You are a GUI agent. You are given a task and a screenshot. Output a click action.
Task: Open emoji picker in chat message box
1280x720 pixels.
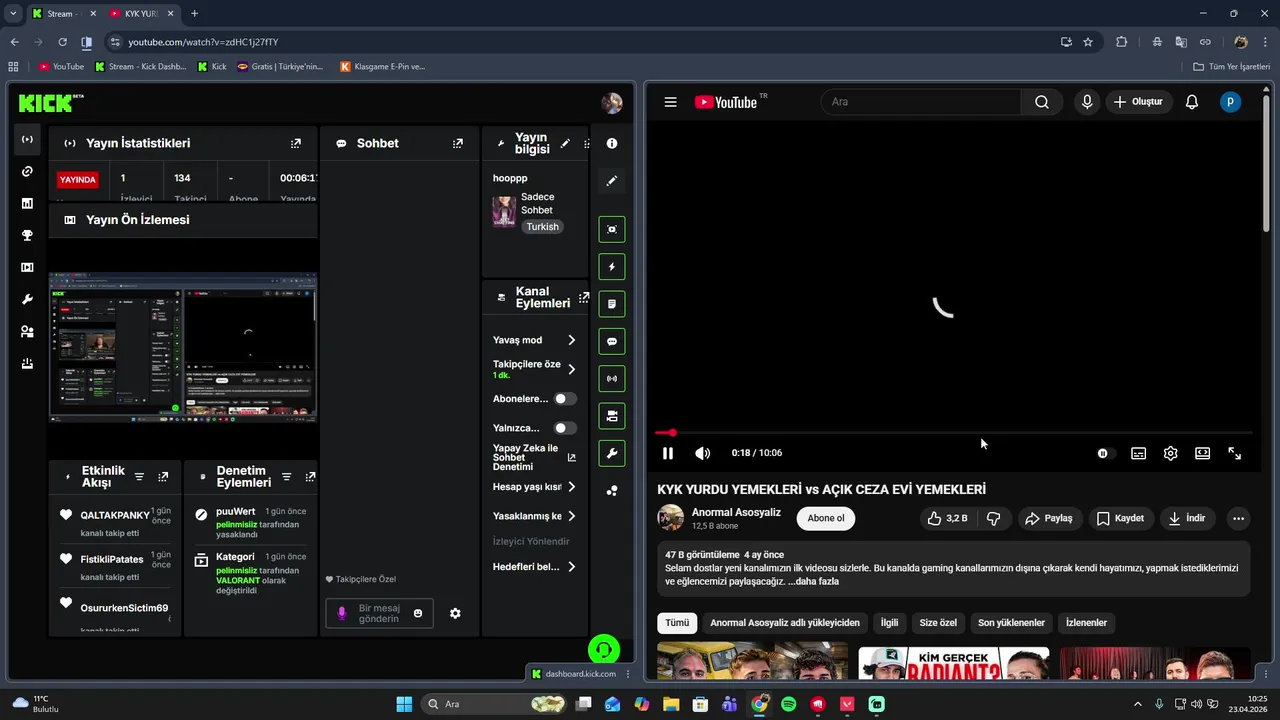click(418, 613)
